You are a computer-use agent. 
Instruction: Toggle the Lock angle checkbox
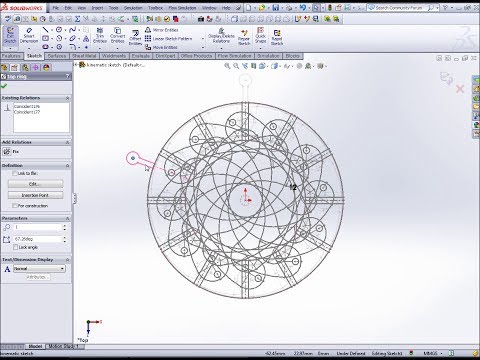click(x=15, y=247)
